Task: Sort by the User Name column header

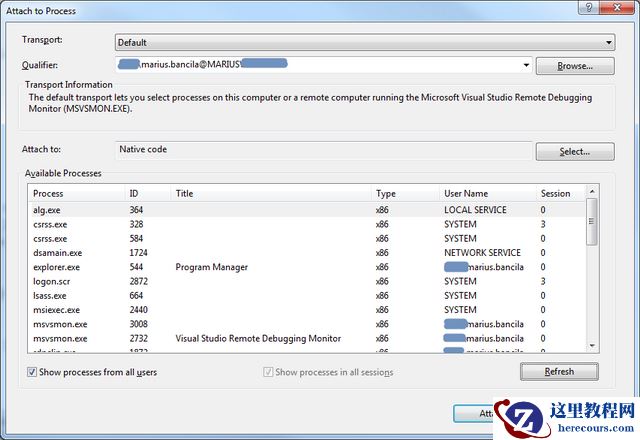Action: click(x=488, y=193)
